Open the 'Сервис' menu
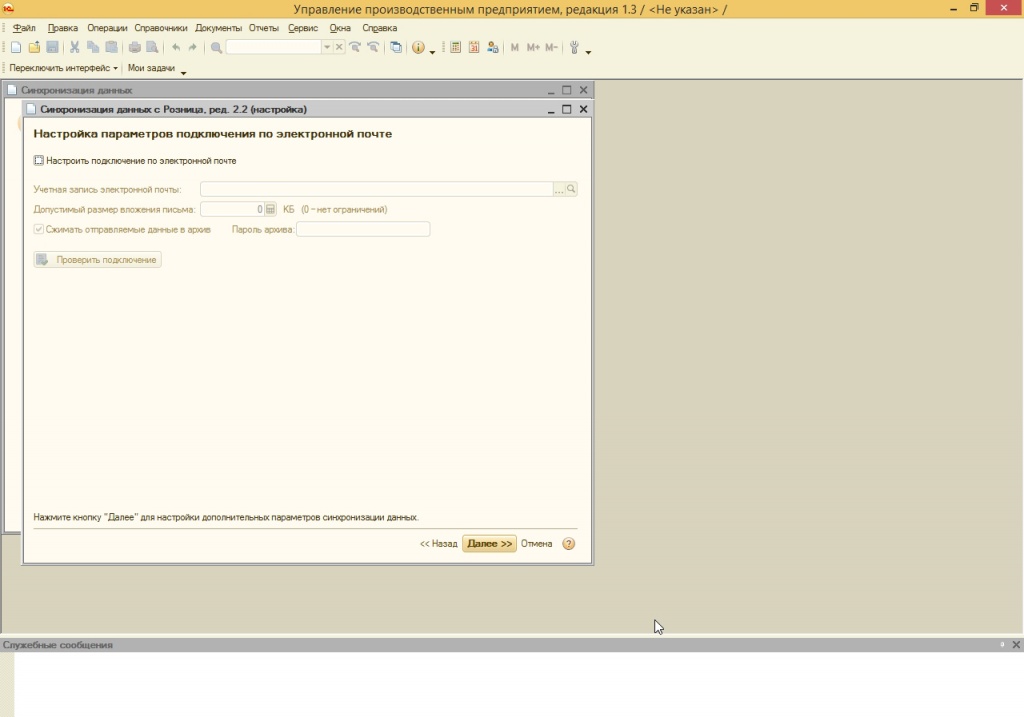Screen dimensions: 1024x717 (303, 28)
